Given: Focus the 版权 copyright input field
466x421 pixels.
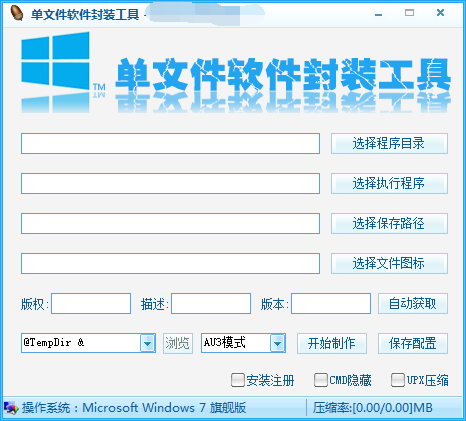Looking at the screenshot, I should [x=91, y=303].
